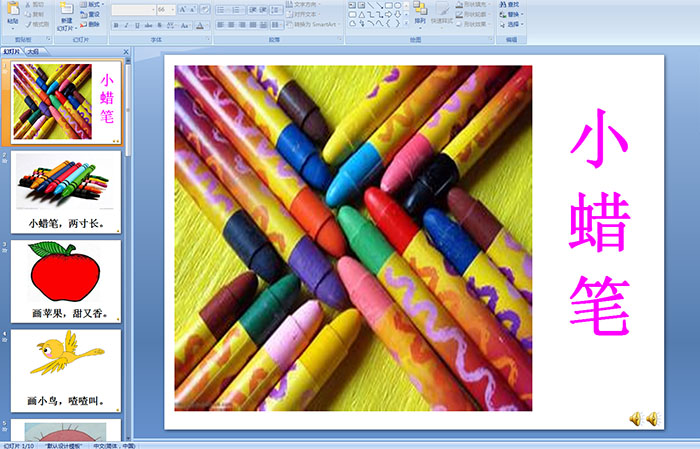Click the Grow Font icon
This screenshot has height=449, width=700.
point(183,9)
